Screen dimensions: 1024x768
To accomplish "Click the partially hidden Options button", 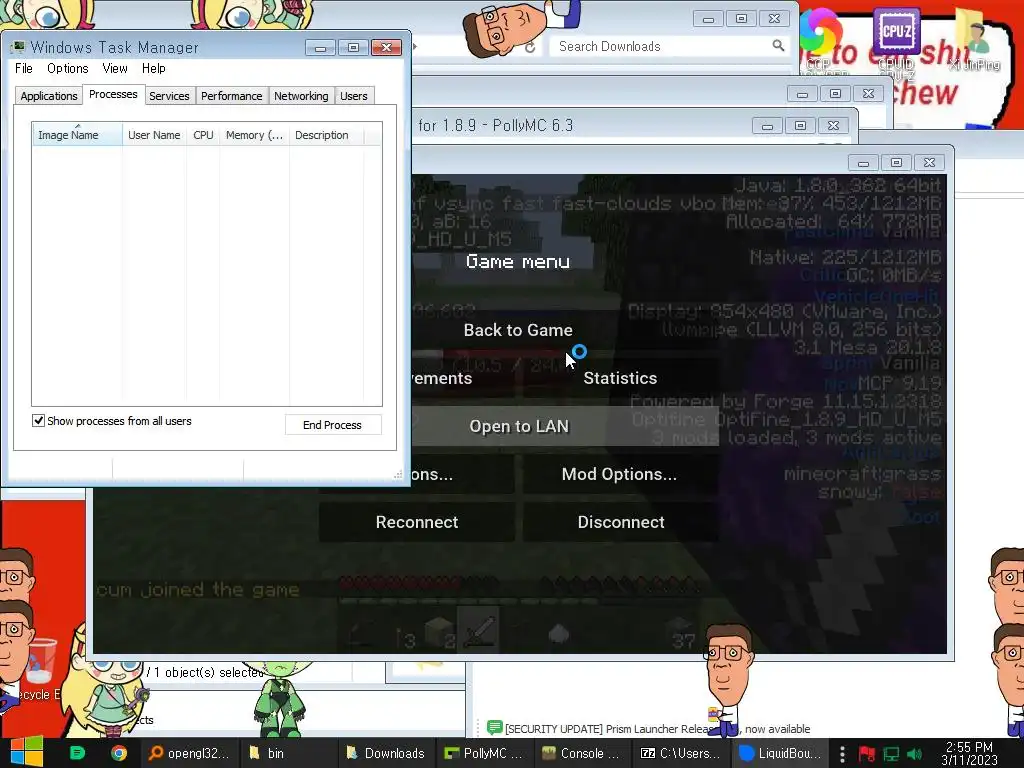I will pyautogui.click(x=462, y=474).
